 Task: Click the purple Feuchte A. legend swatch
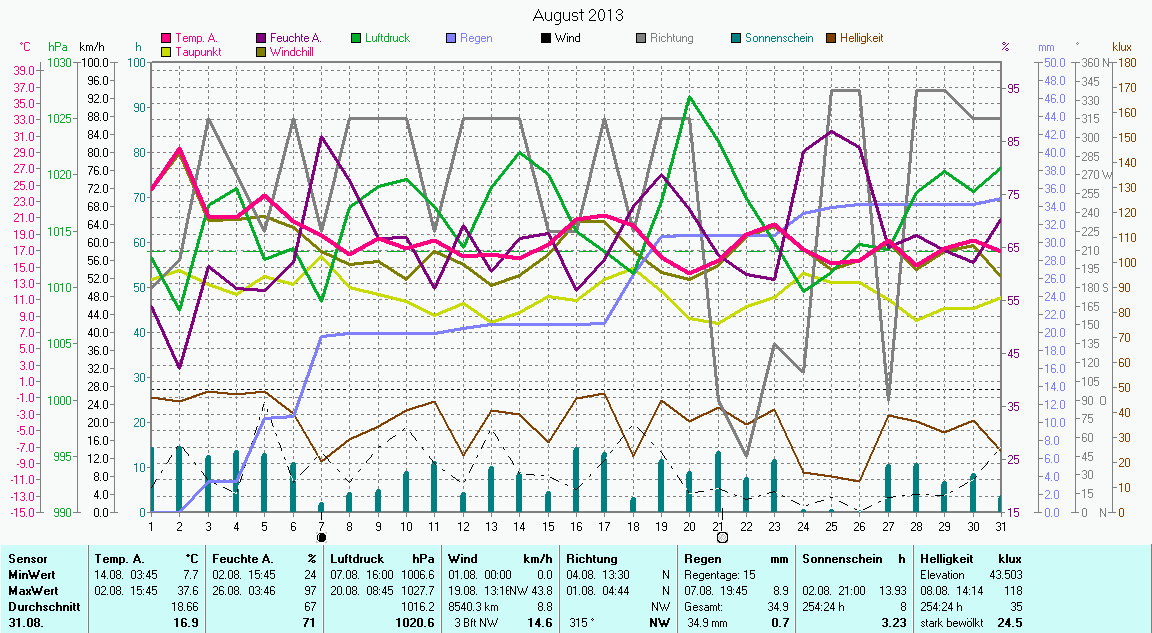(262, 39)
